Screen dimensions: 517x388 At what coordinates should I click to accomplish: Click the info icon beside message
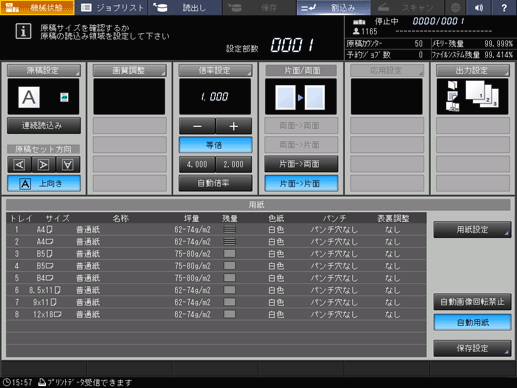pos(23,31)
